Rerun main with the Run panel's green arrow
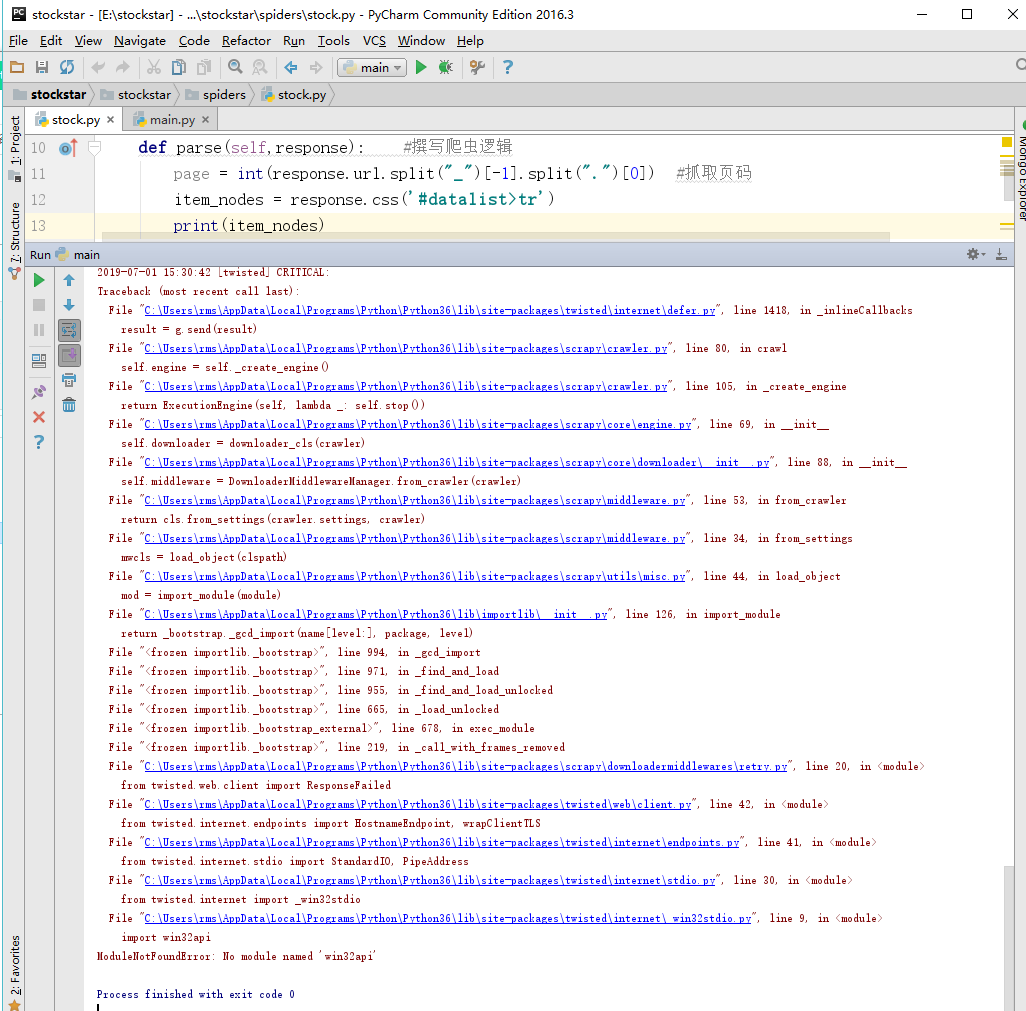Image resolution: width=1026 pixels, height=1011 pixels. tap(39, 280)
